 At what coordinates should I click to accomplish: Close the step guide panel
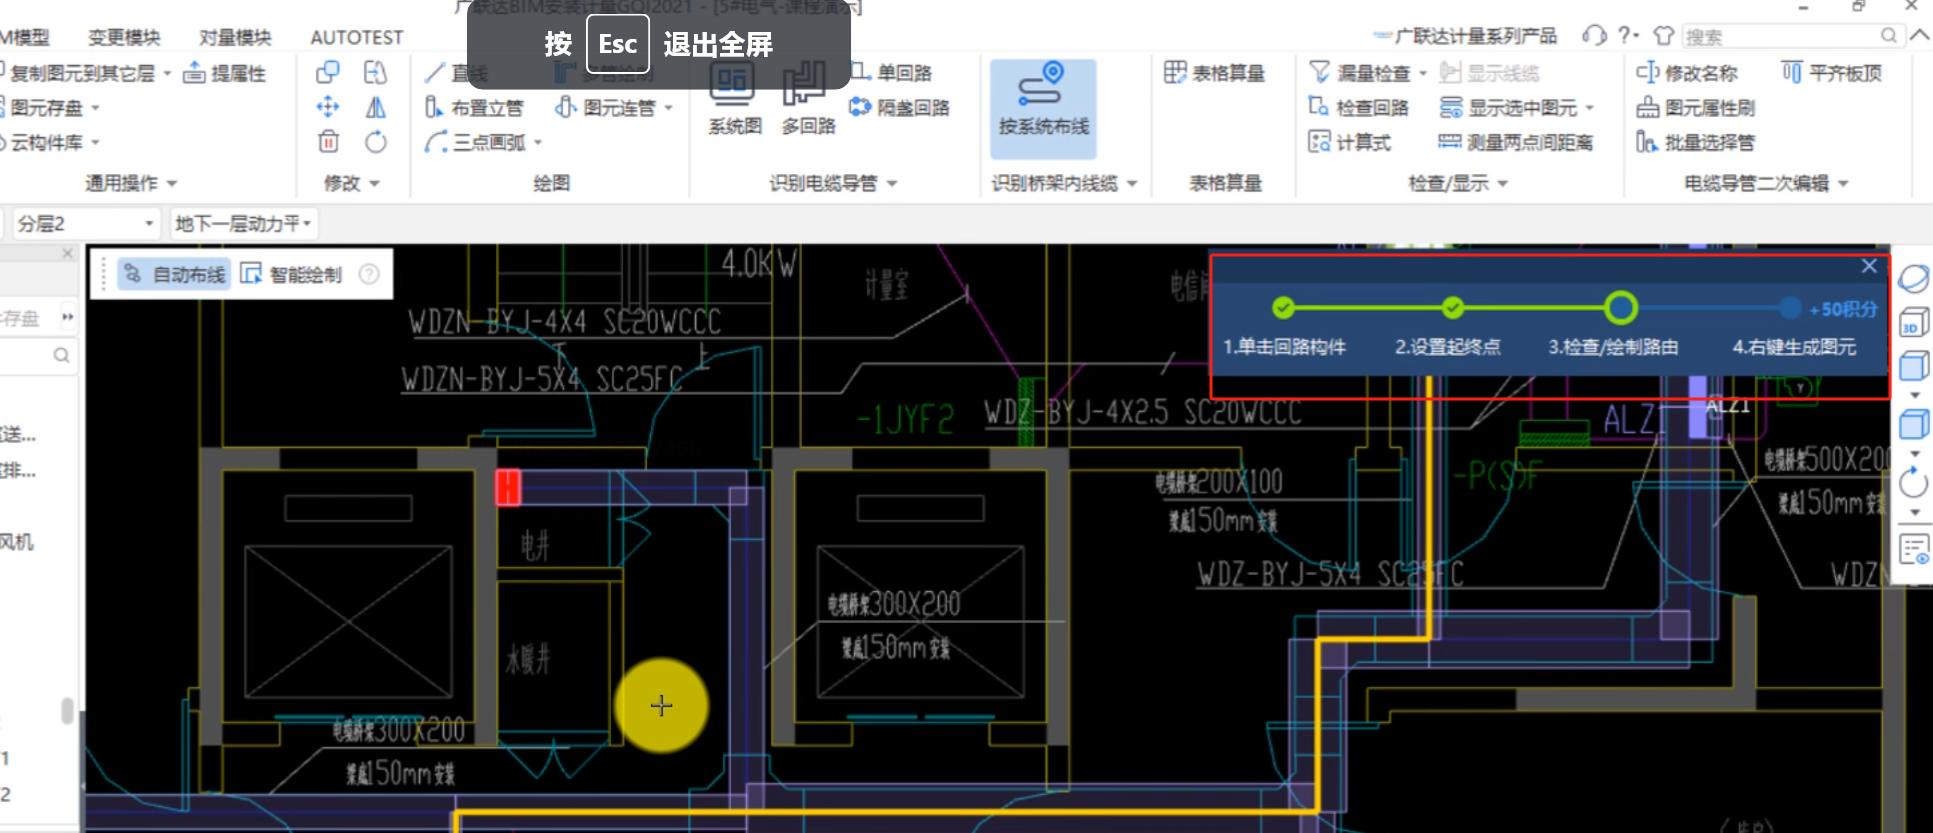coord(1869,266)
